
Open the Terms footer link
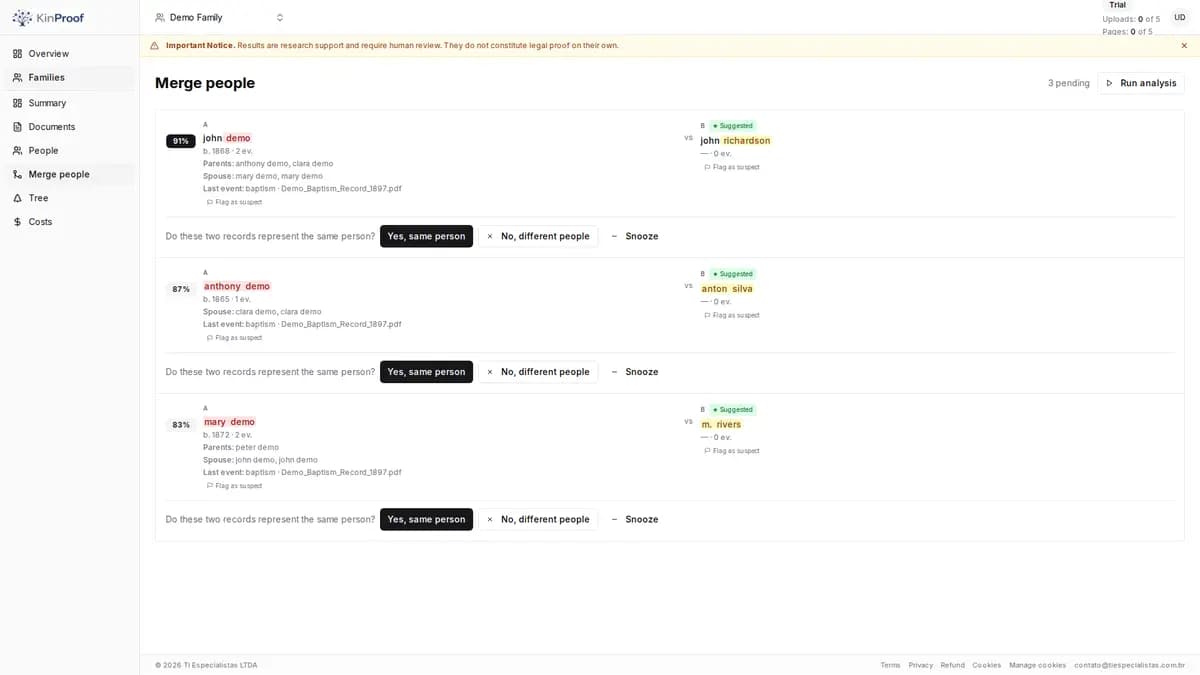tap(890, 665)
